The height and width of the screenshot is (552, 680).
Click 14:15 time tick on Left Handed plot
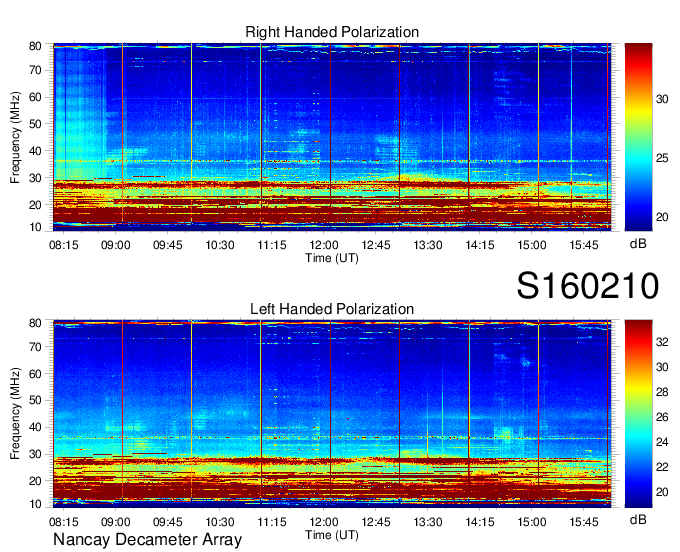tap(480, 522)
